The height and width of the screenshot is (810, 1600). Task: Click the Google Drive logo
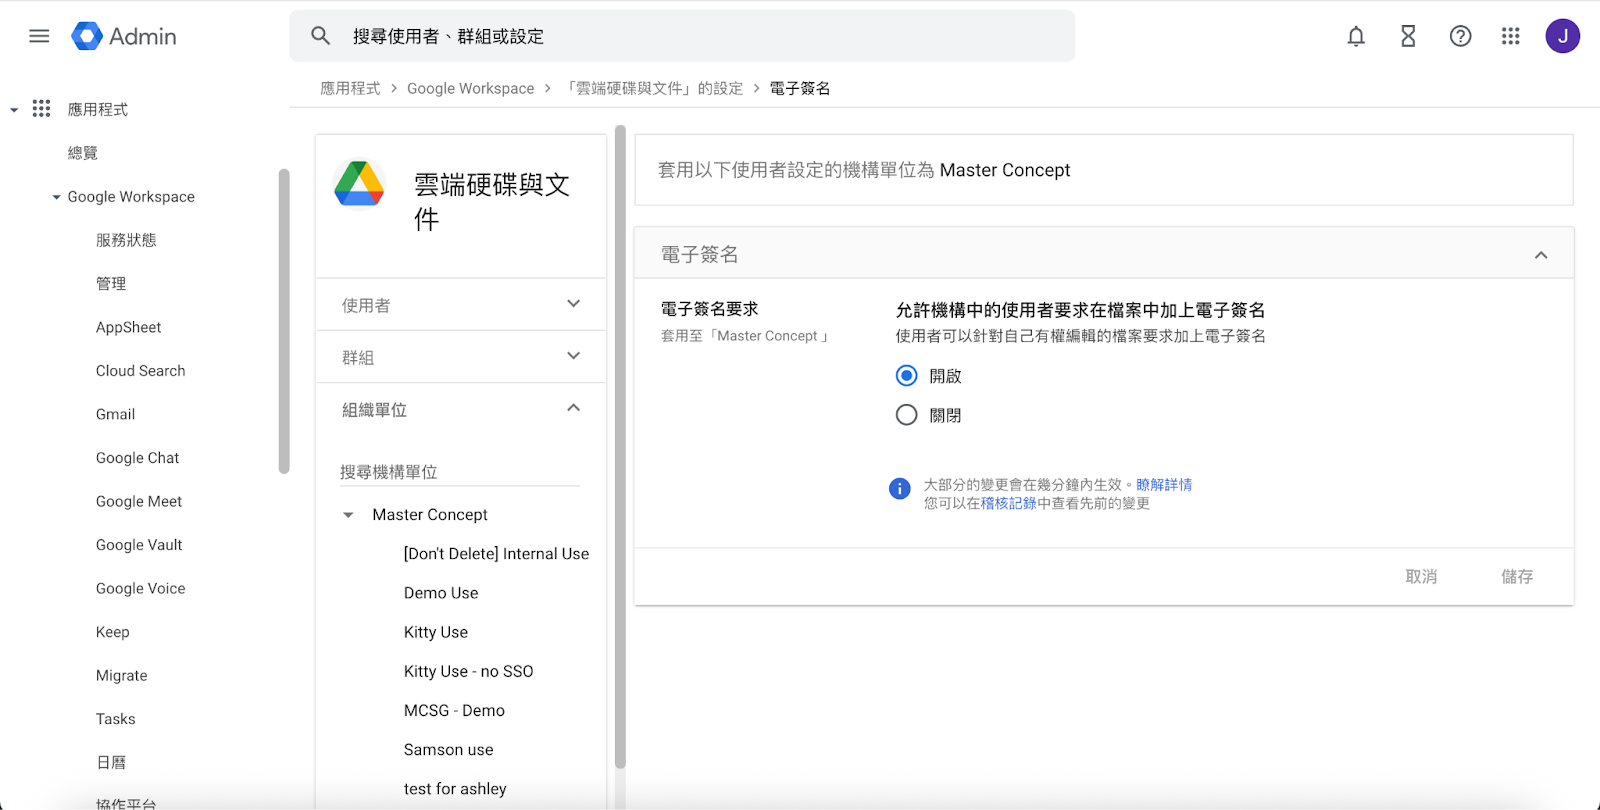(360, 184)
